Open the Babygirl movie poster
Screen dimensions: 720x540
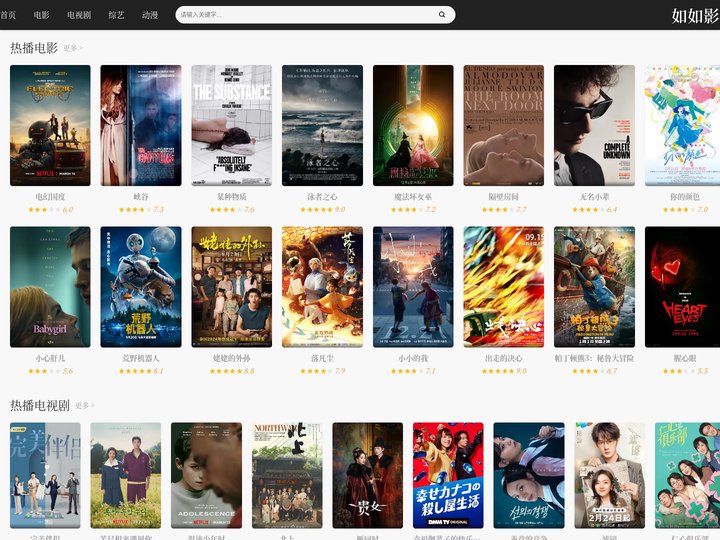[x=50, y=287]
